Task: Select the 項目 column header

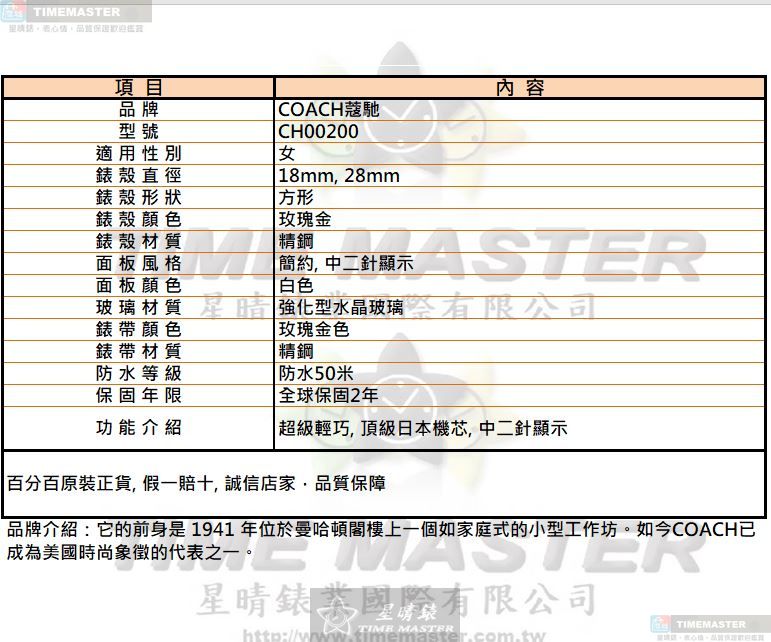Action: (x=138, y=88)
